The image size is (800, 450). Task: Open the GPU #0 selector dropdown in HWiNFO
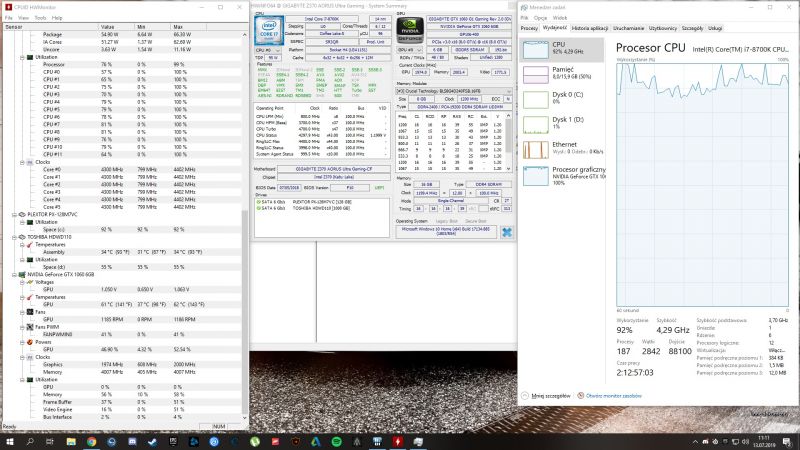click(410, 50)
